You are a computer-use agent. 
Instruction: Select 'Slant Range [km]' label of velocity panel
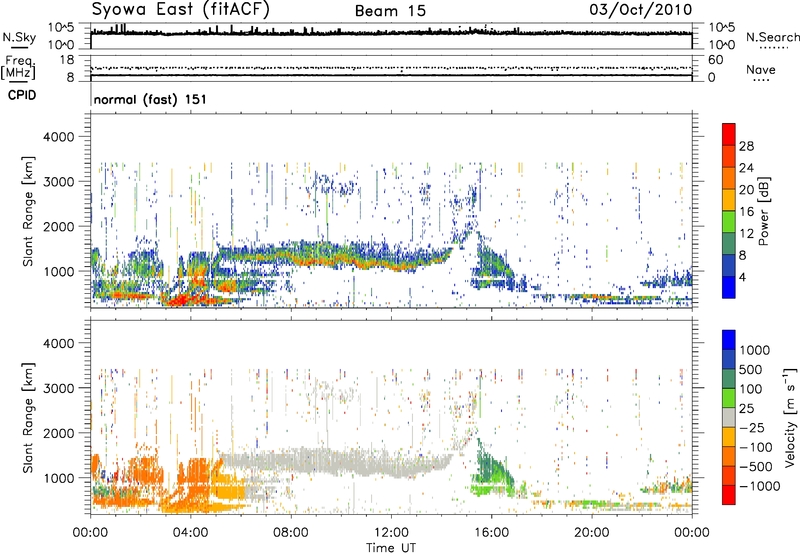28,418
